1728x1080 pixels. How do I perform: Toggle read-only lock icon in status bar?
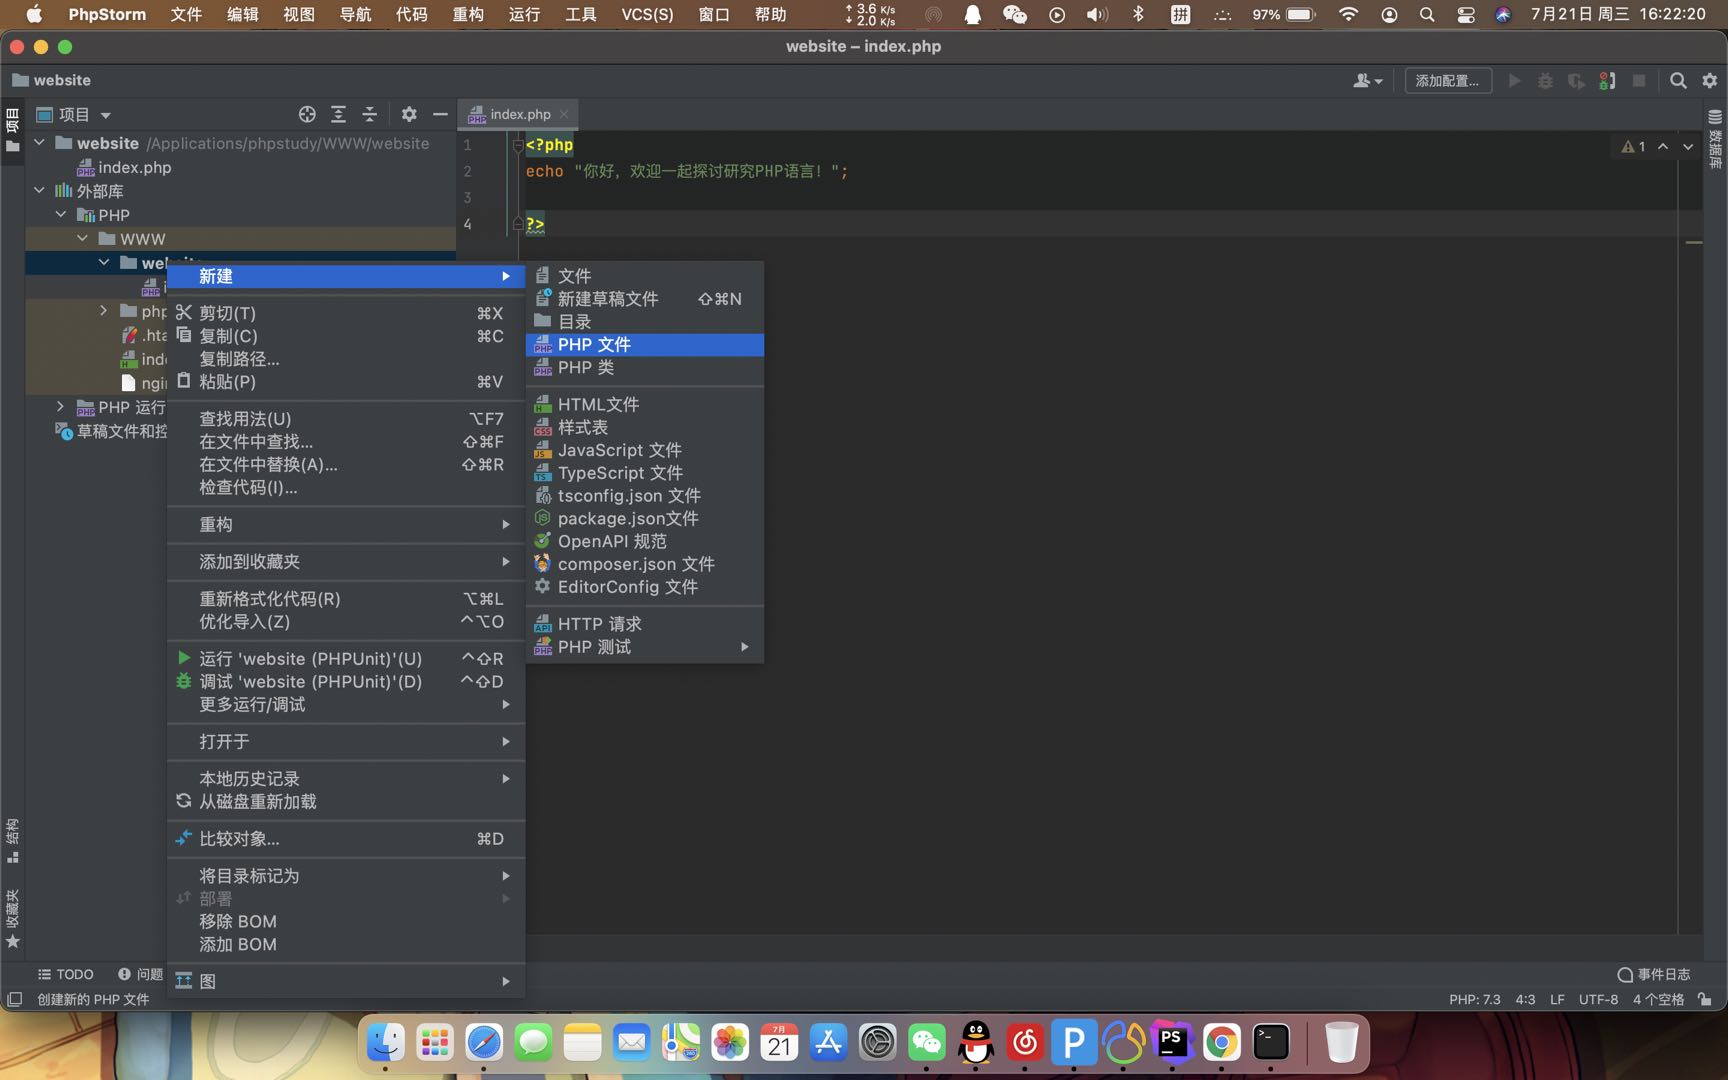coord(1705,999)
